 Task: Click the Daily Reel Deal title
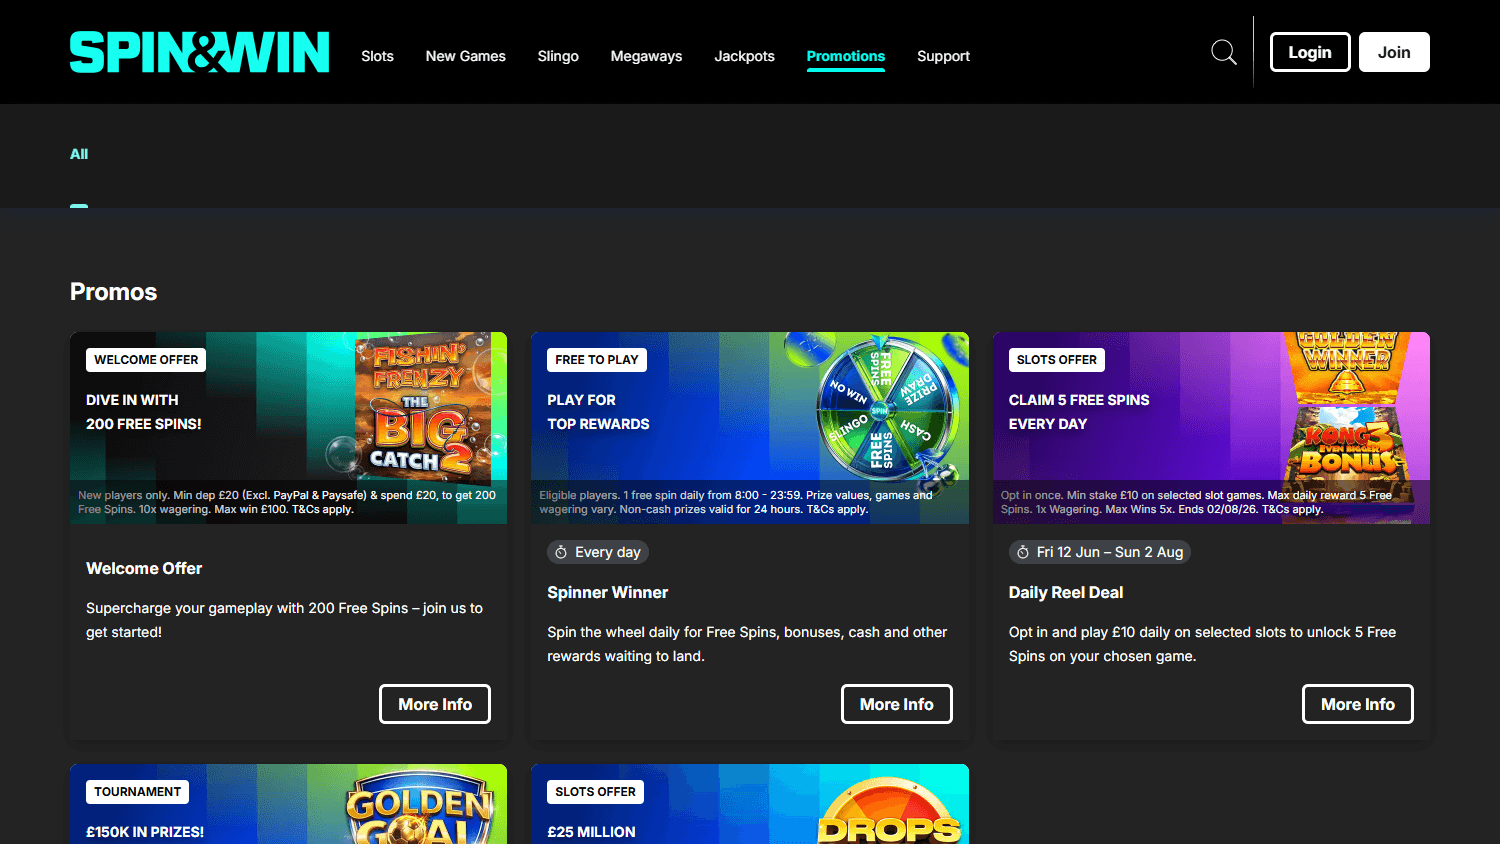[1066, 592]
